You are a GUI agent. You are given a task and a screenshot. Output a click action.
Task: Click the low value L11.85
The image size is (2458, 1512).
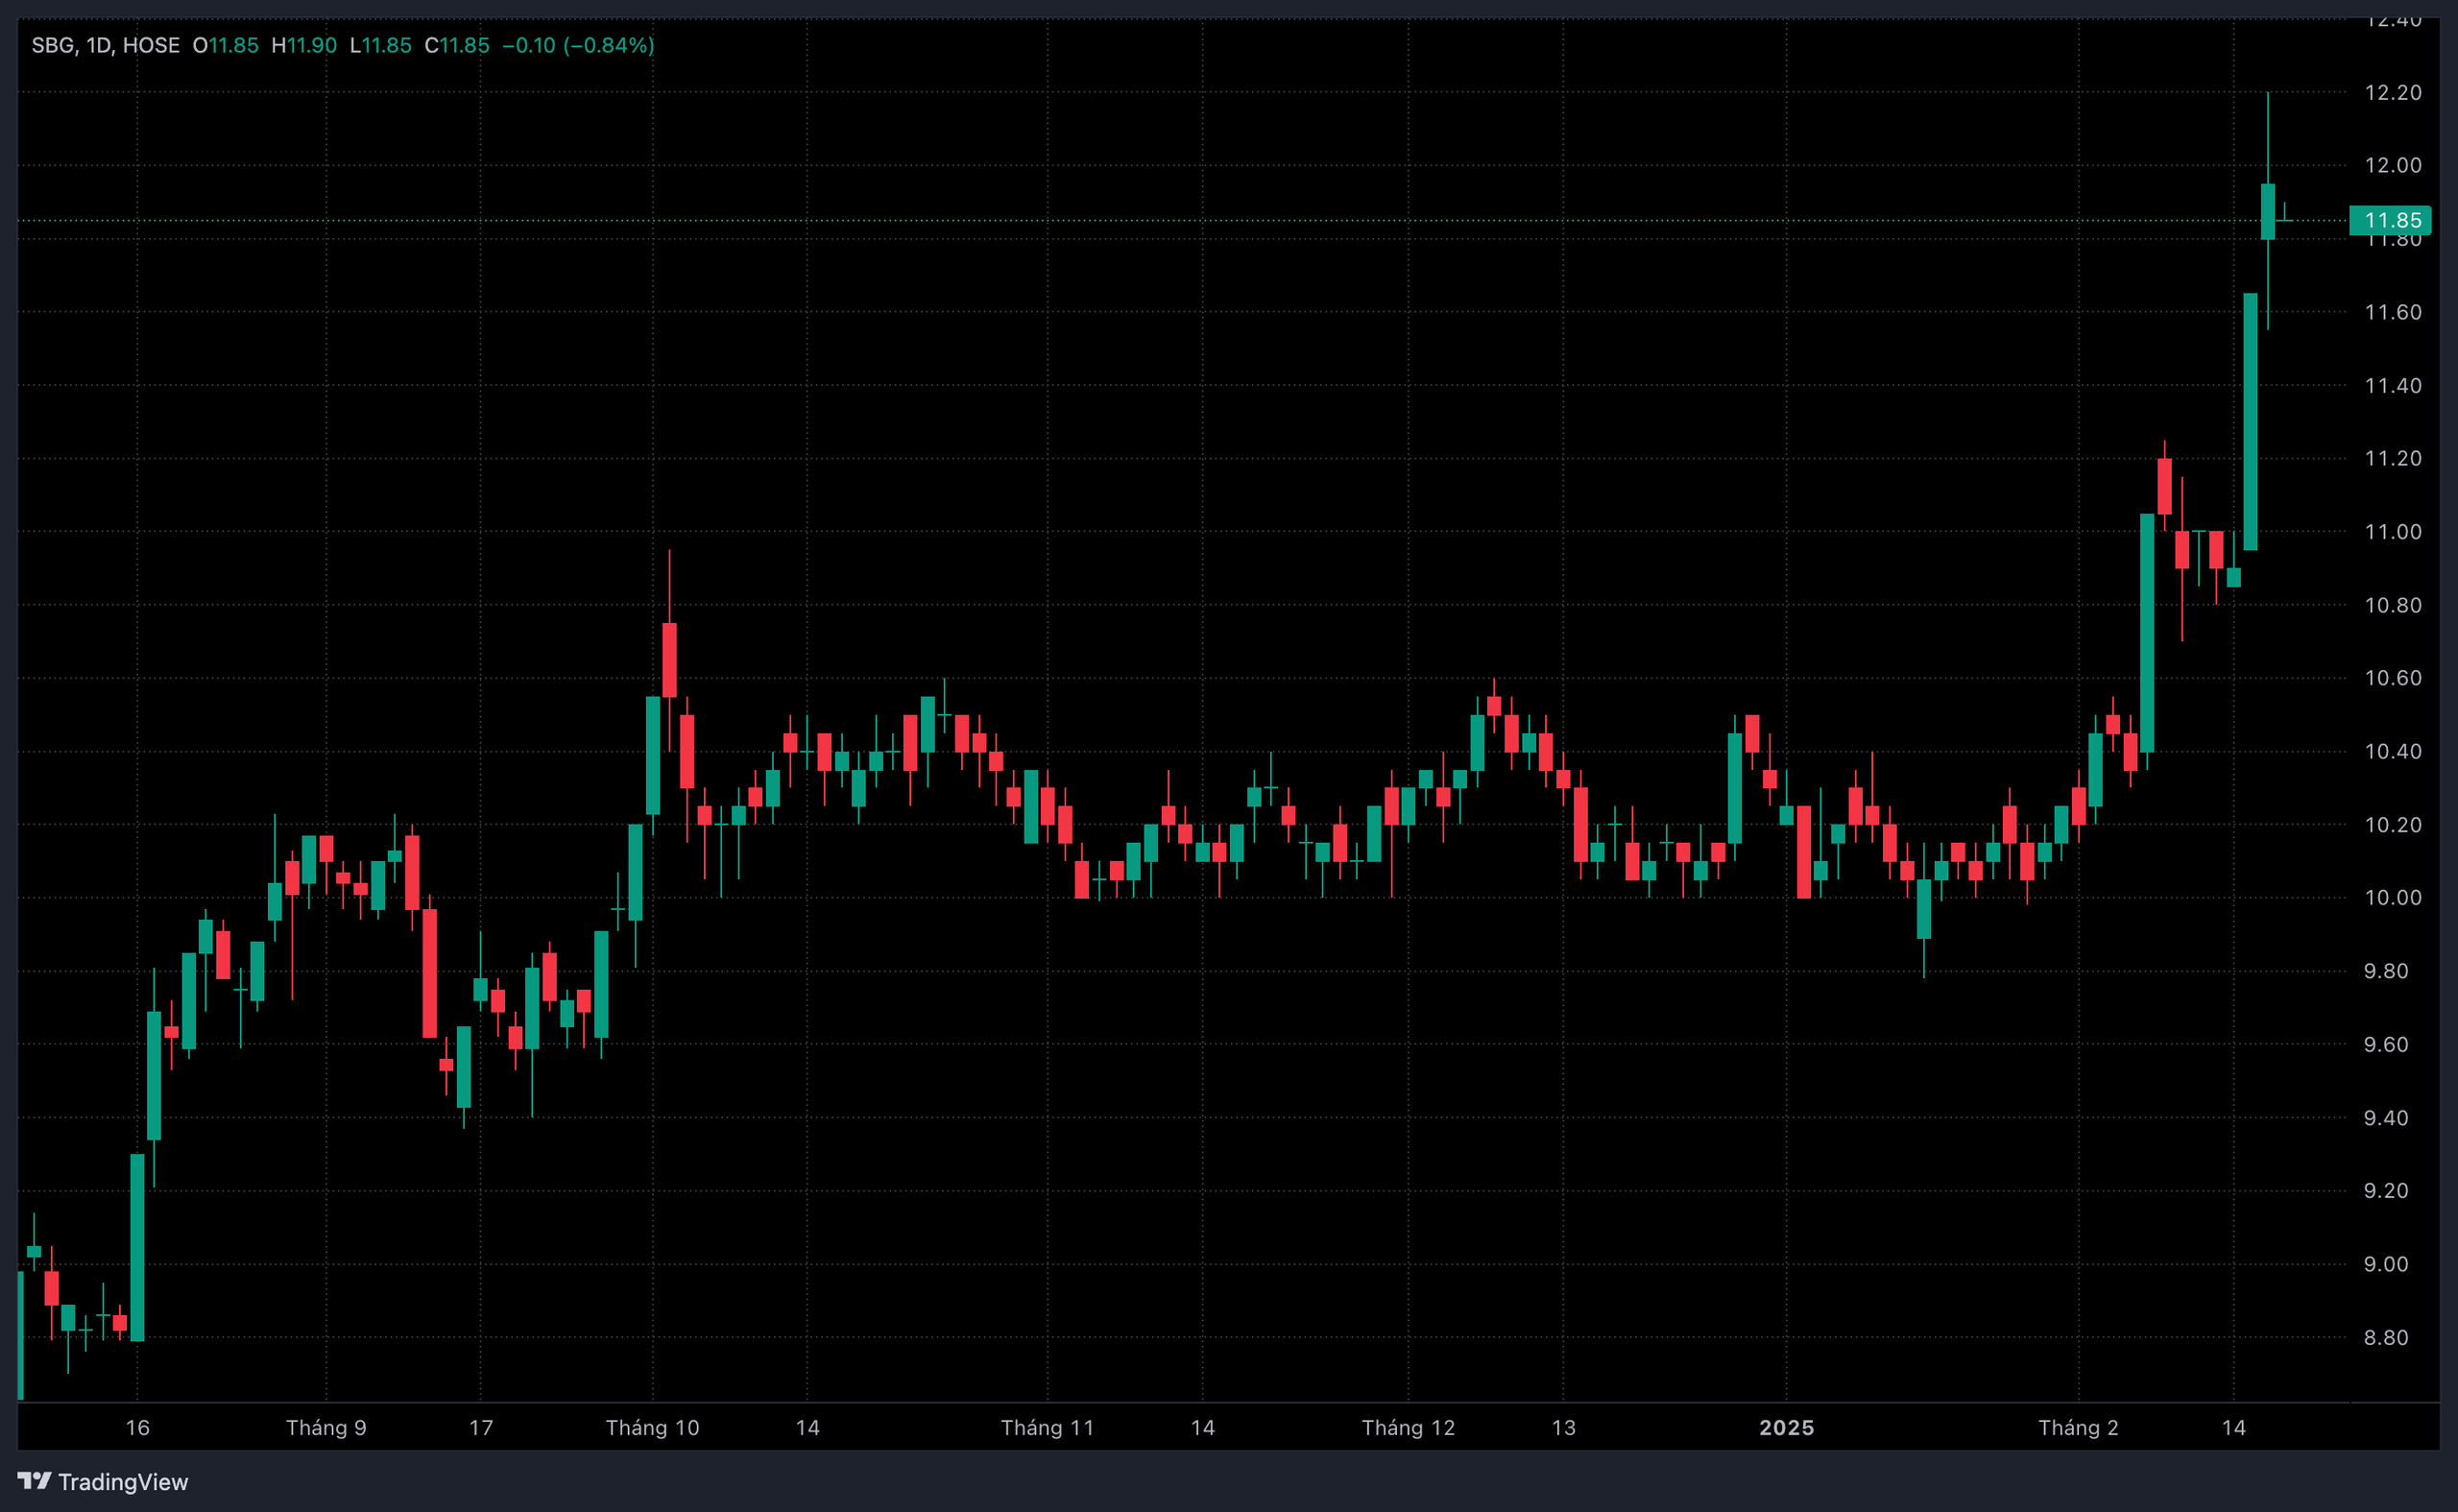tap(381, 45)
